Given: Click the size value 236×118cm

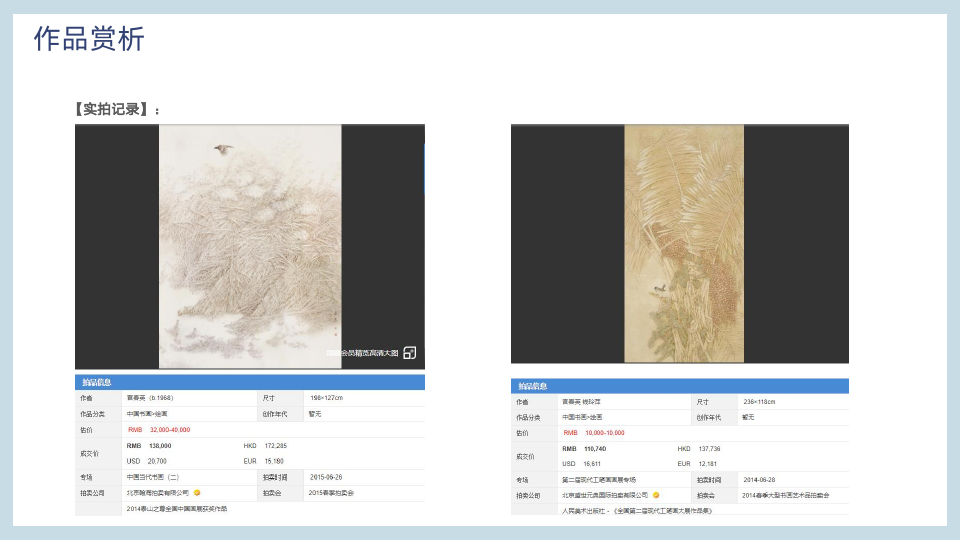Looking at the screenshot, I should tap(759, 402).
